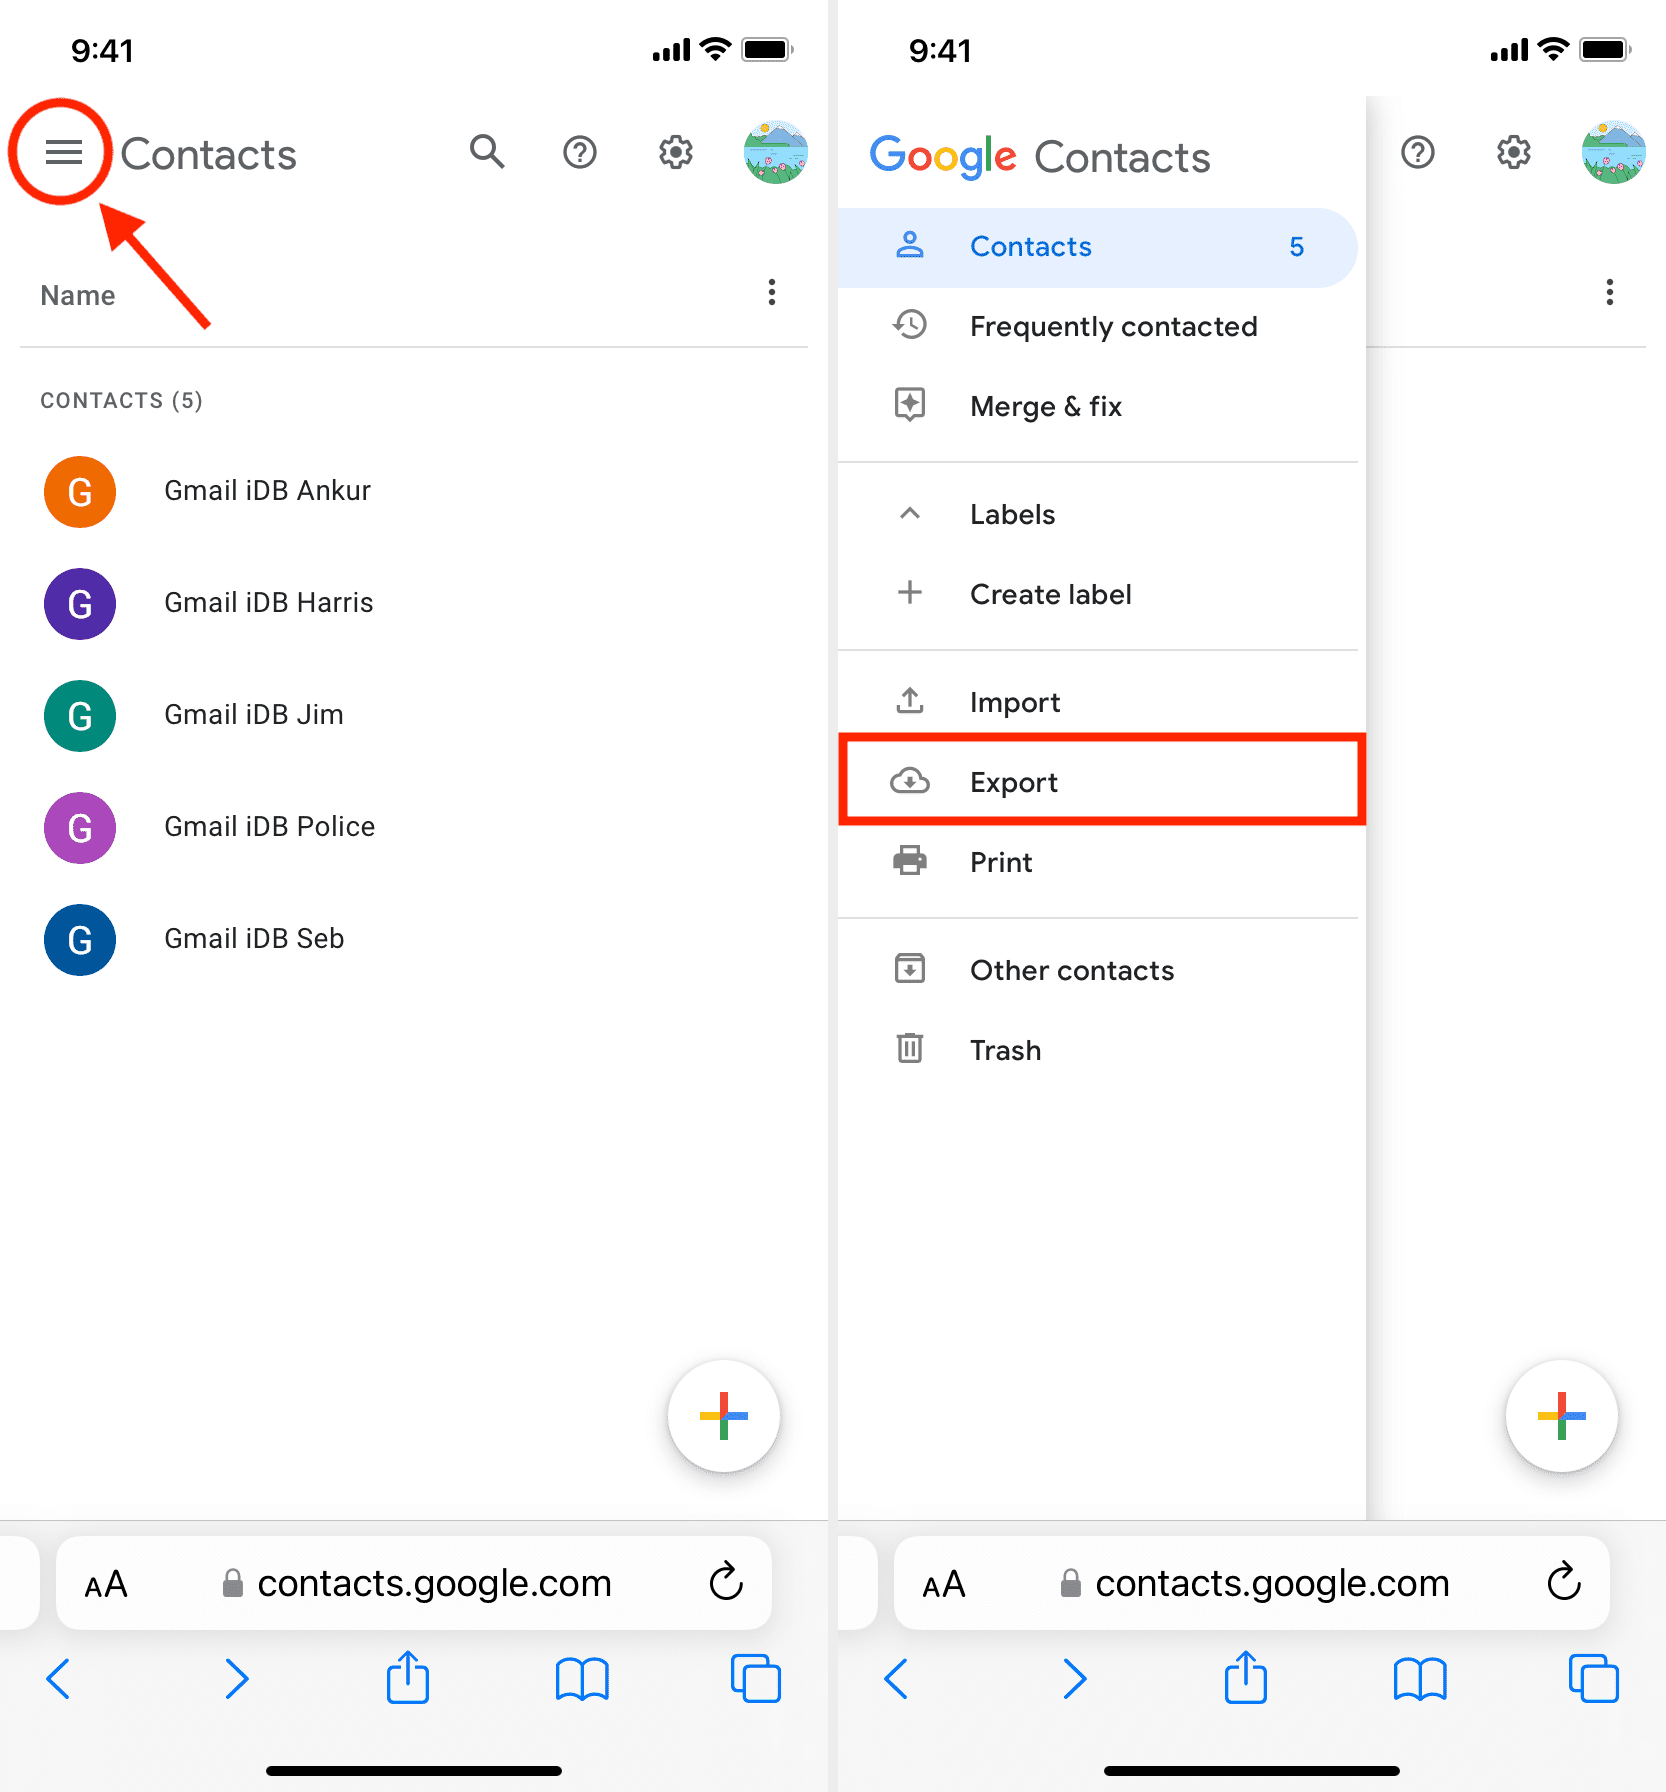Open the settings gear in left screen
Screen dimensions: 1666x1792
pyautogui.click(x=676, y=152)
